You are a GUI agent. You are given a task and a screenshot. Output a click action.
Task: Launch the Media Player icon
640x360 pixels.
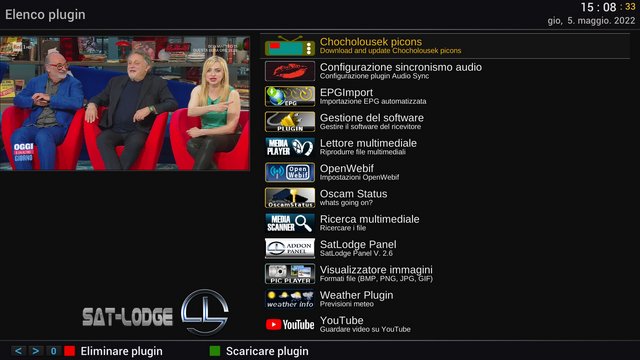pyautogui.click(x=290, y=147)
